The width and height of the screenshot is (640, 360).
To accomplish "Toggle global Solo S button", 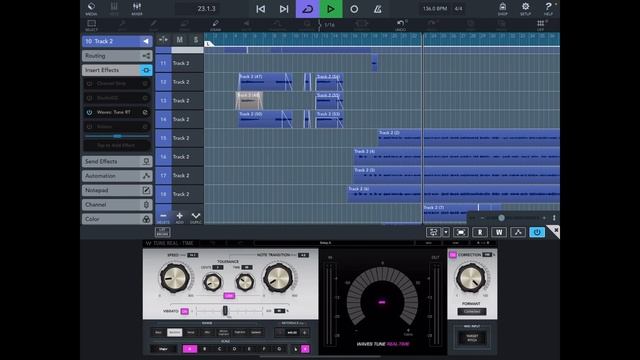I will [196, 40].
